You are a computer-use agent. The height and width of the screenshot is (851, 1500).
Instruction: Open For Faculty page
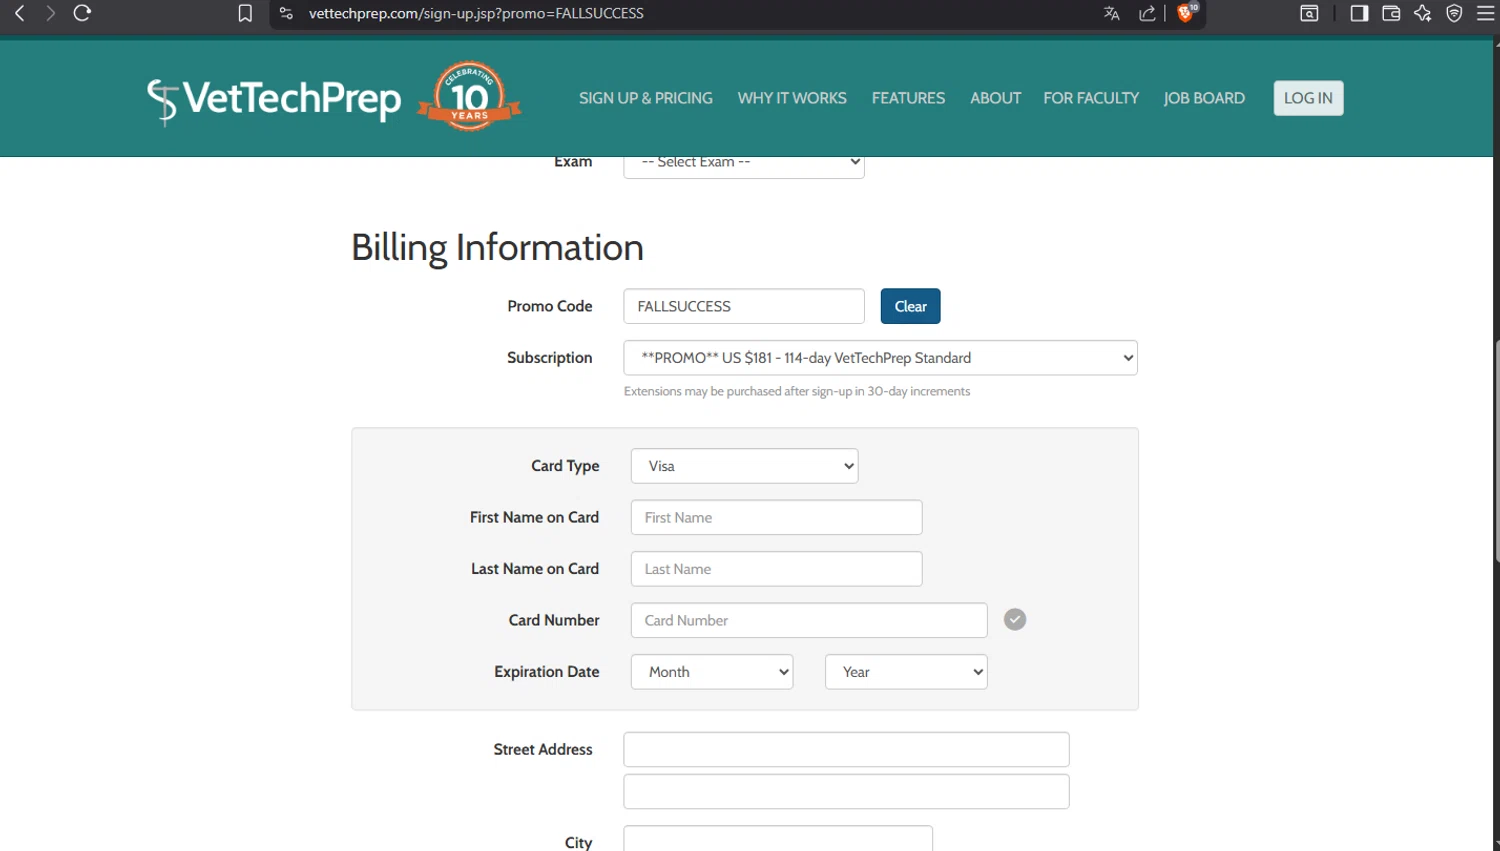(x=1091, y=98)
